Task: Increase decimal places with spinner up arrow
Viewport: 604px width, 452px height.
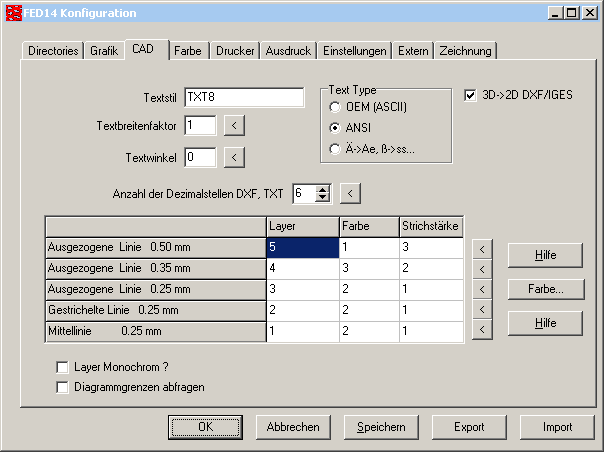Action: tap(322, 189)
